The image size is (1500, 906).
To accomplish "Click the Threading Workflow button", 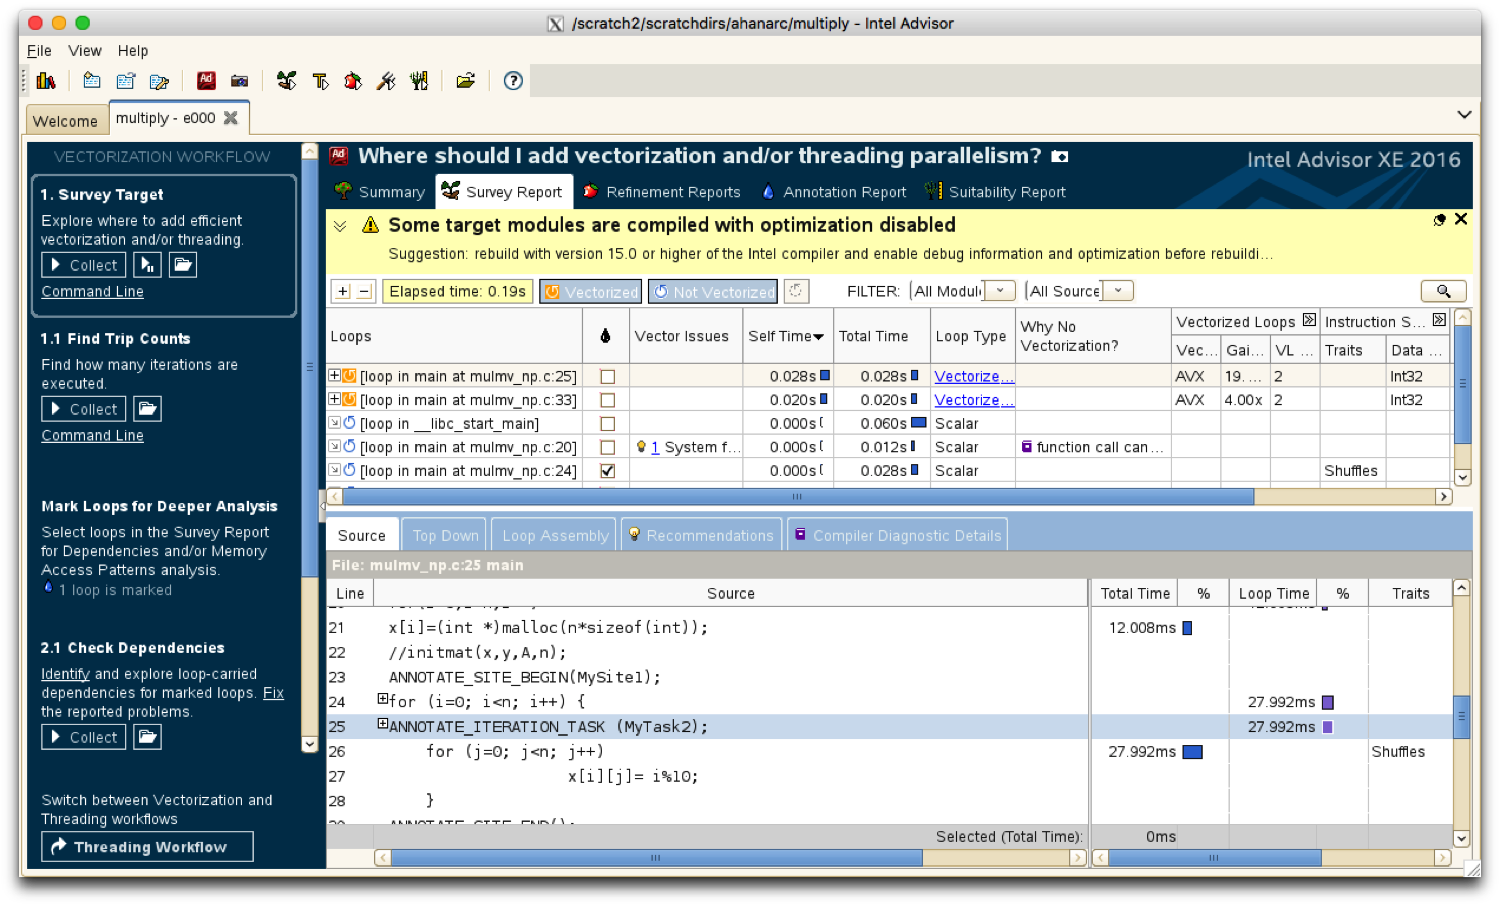I will [147, 847].
